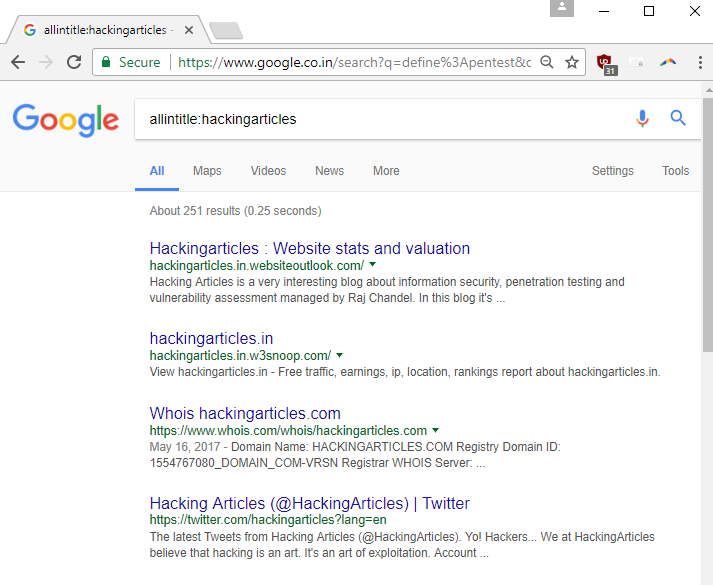Click the blue search magnifier button
The image size is (713, 585).
point(678,118)
